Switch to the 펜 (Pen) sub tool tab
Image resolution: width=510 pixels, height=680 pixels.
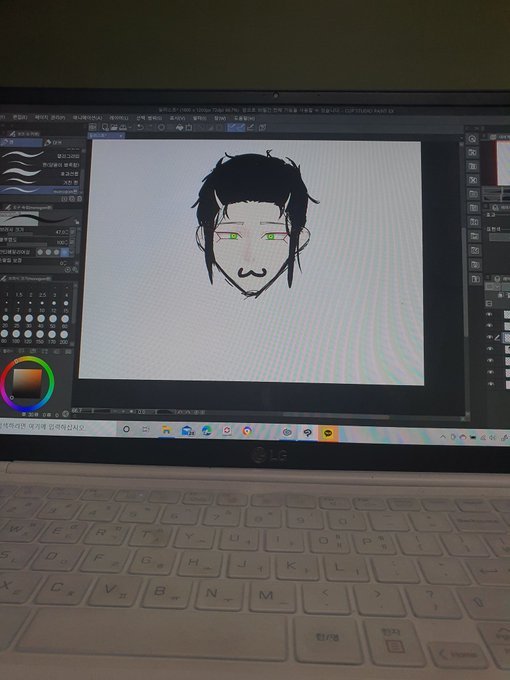click(x=21, y=142)
